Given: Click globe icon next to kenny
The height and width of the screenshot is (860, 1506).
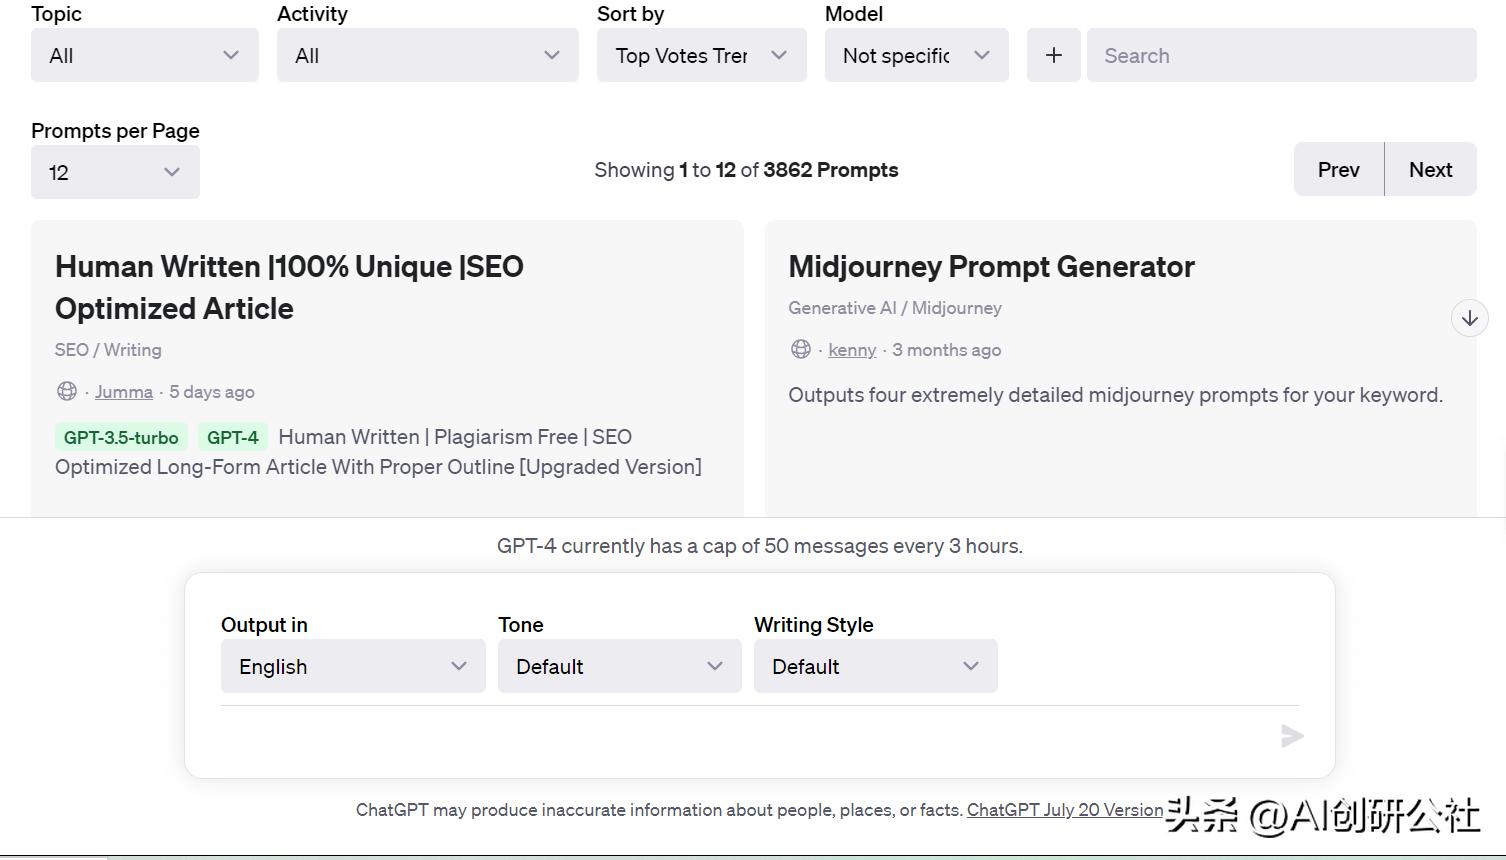Looking at the screenshot, I should [x=801, y=350].
